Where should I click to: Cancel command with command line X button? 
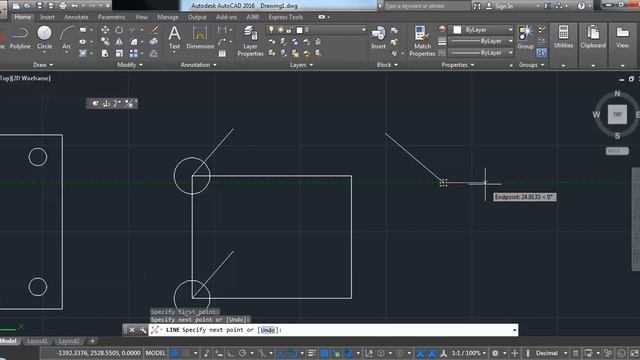[131, 330]
